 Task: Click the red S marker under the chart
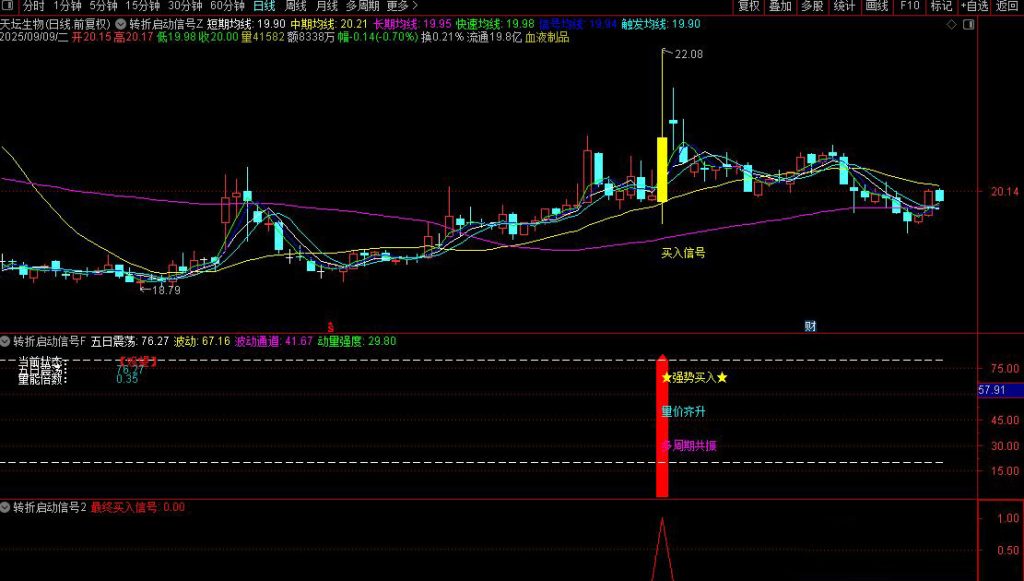coord(331,326)
